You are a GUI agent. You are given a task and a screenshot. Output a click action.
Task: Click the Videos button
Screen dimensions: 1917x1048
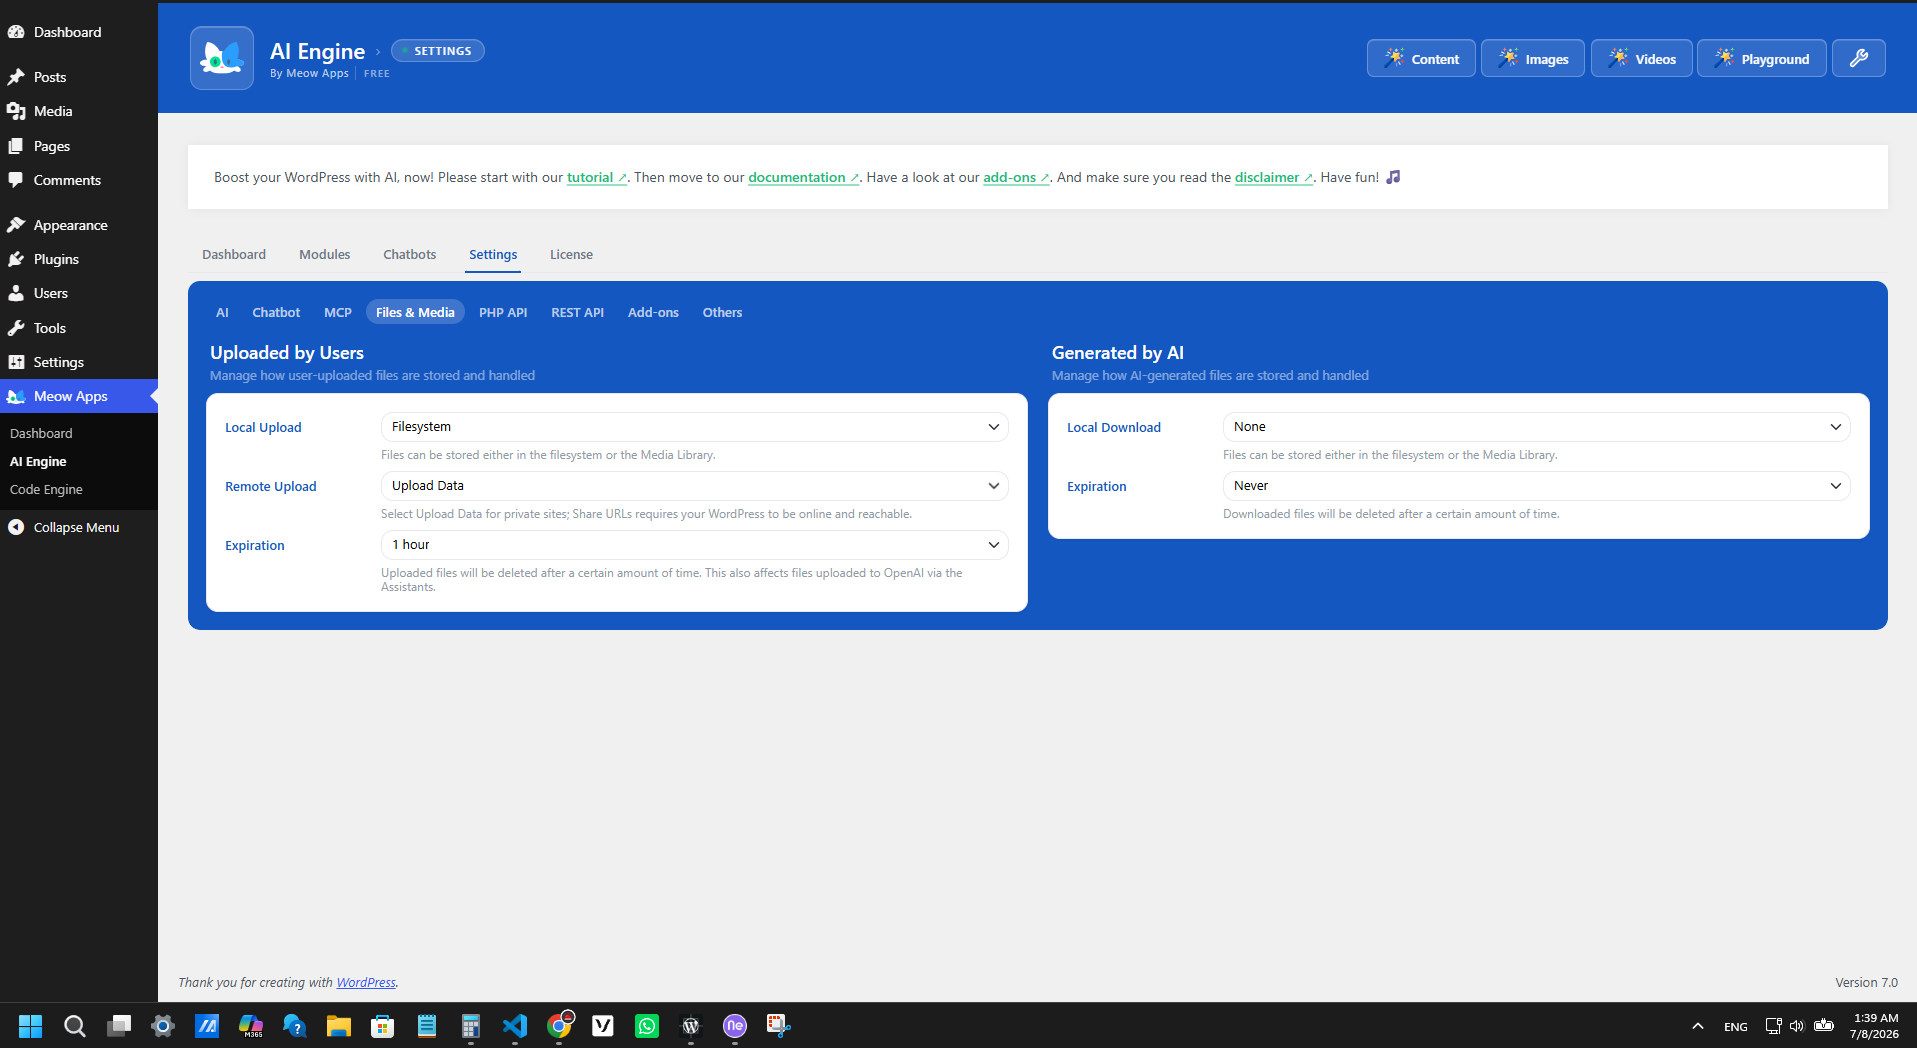tap(1641, 58)
